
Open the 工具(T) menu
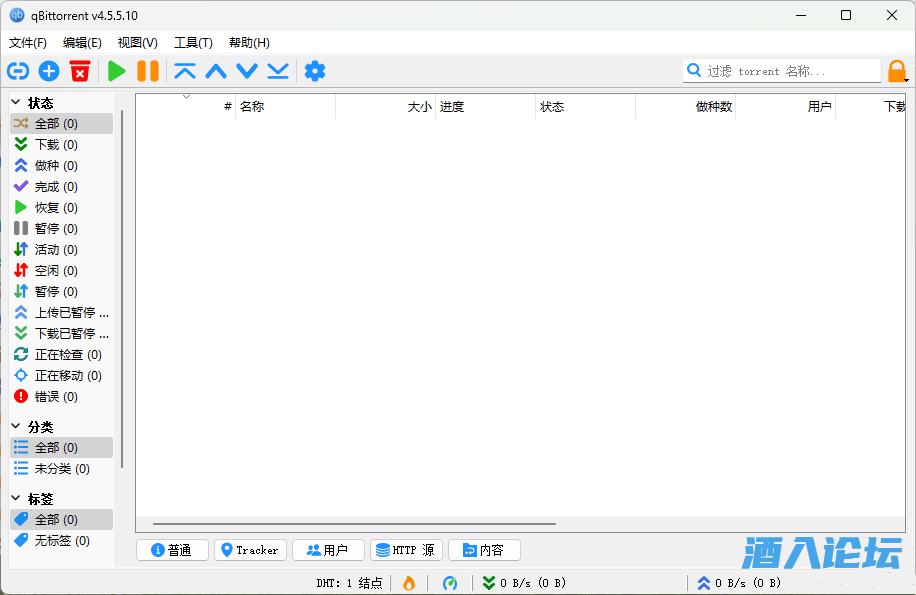[x=193, y=43]
